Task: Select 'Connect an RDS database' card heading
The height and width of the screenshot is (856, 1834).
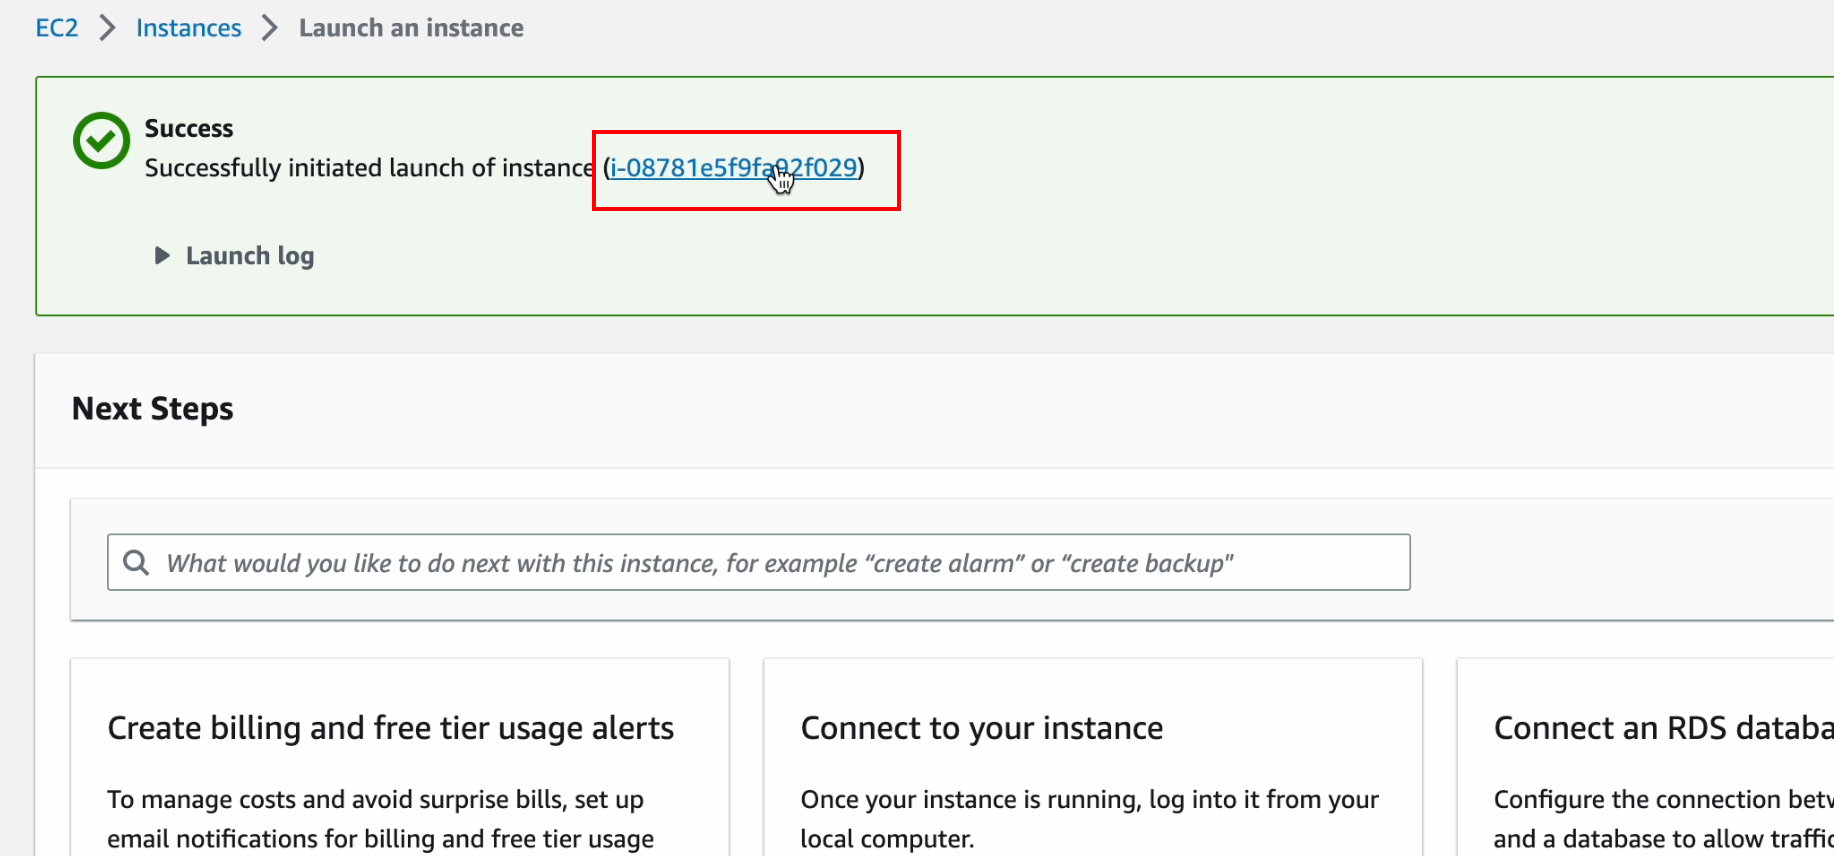Action: click(1663, 728)
